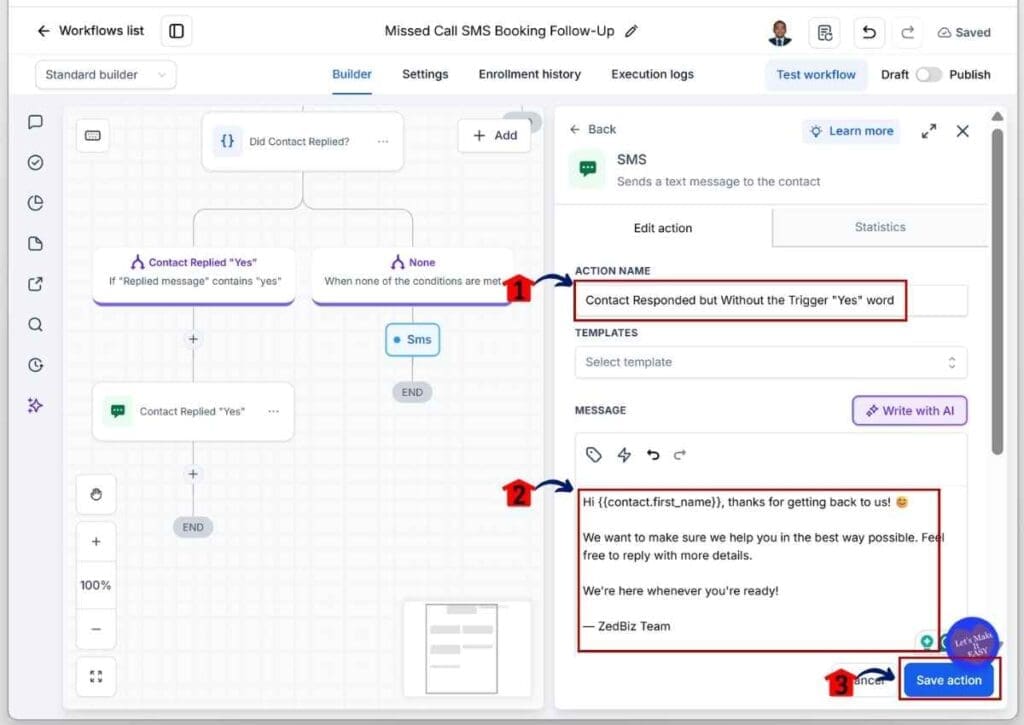Open the sidebar panel toggle icon
This screenshot has width=1024, height=725.
pyautogui.click(x=176, y=31)
